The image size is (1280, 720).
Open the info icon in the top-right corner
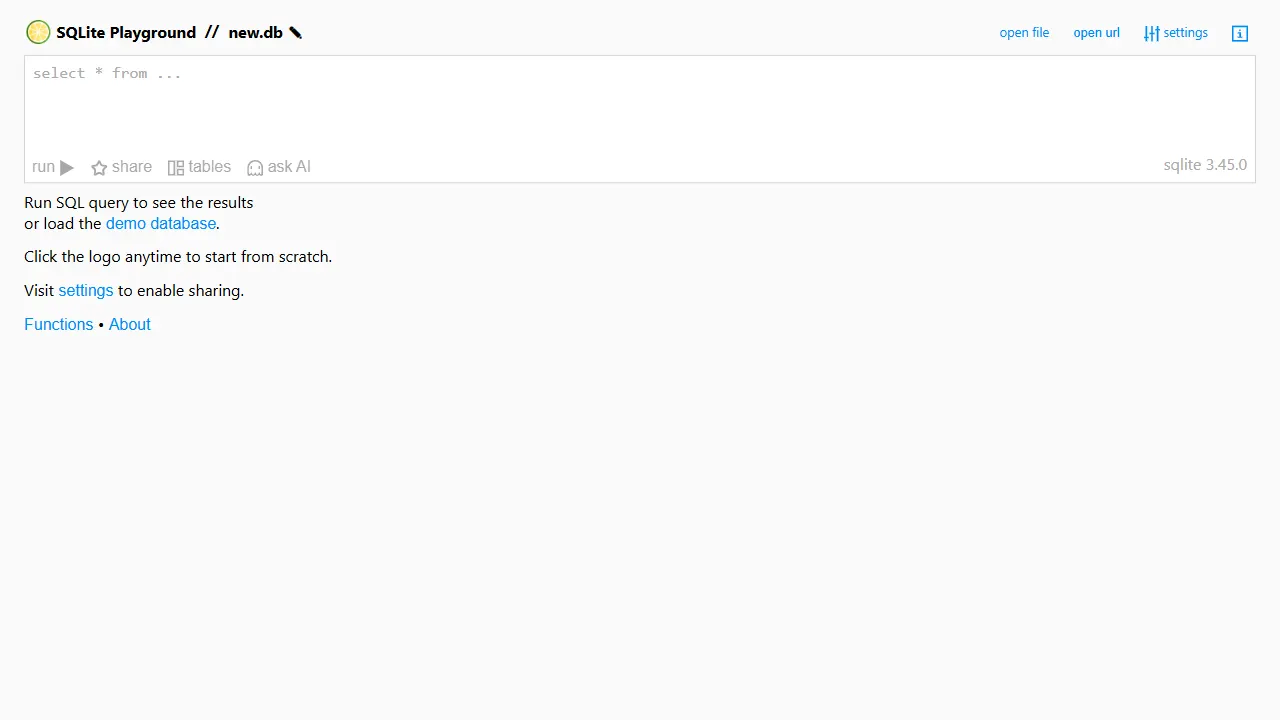[1240, 33]
